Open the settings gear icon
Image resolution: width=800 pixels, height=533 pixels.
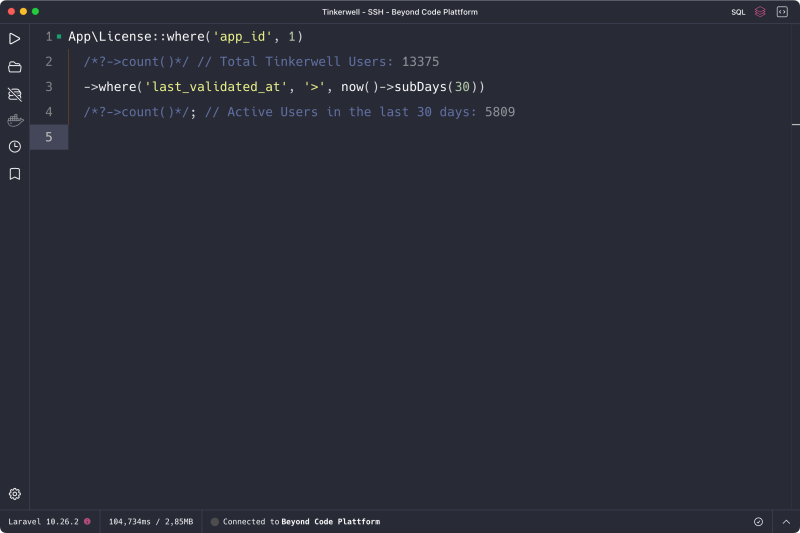tap(15, 494)
